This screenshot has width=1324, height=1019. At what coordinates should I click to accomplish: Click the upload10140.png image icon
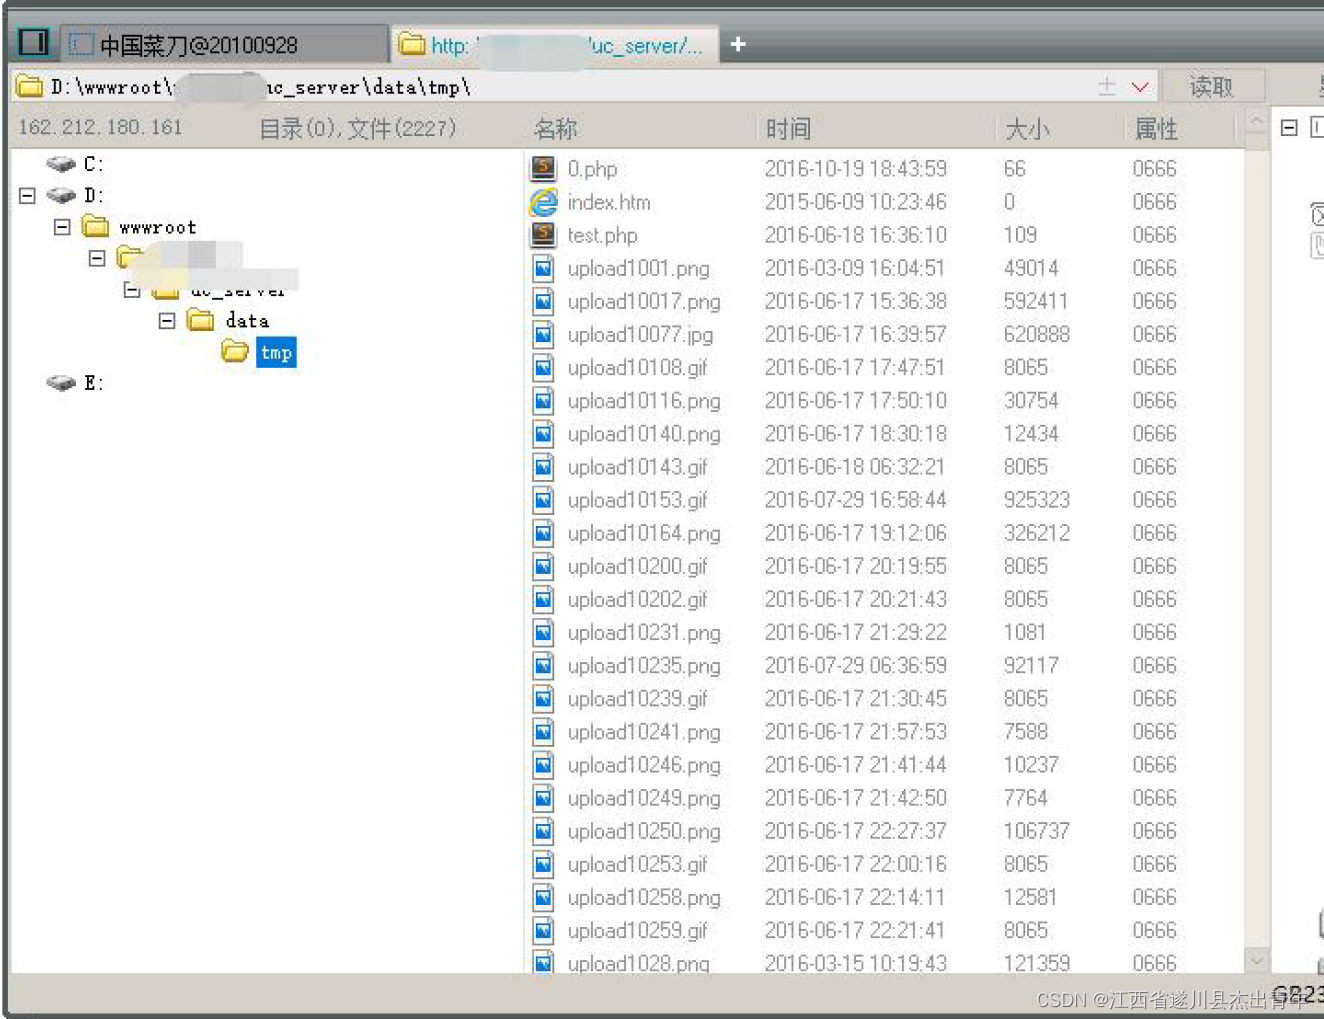click(x=543, y=433)
